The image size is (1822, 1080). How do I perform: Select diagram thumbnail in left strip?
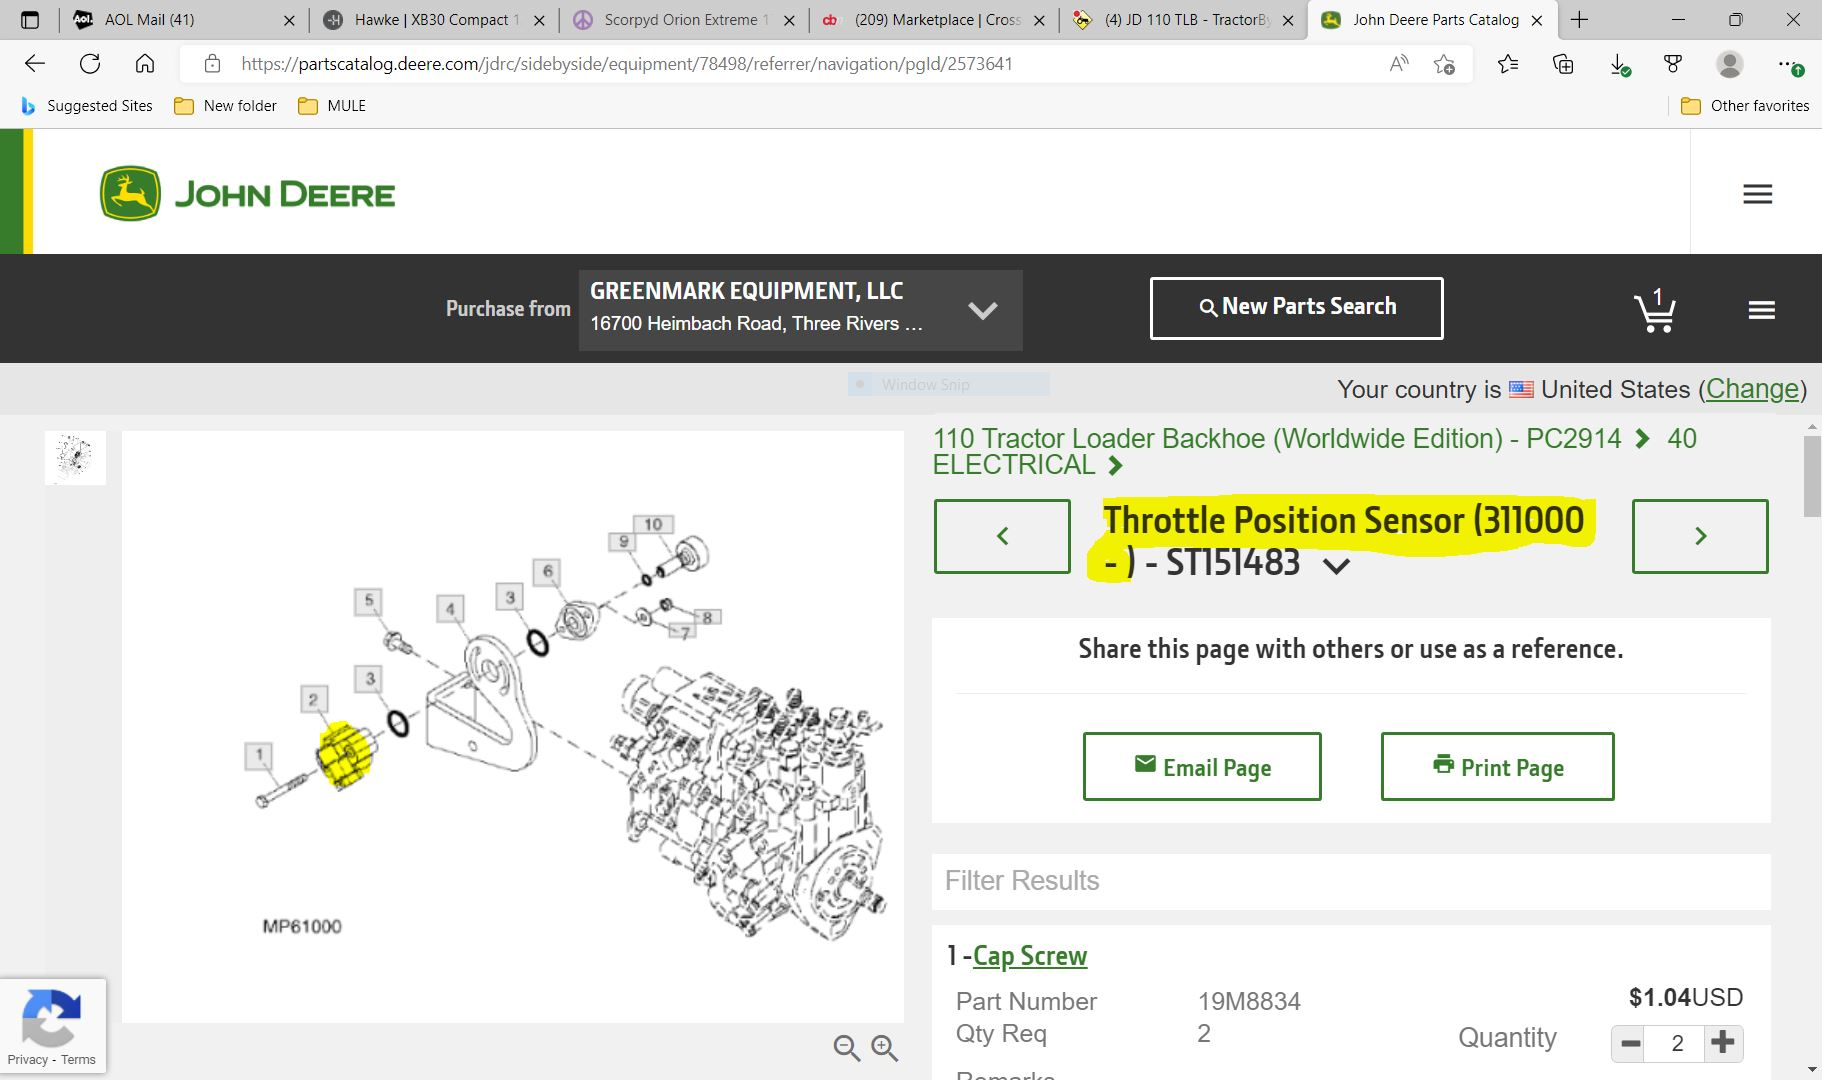[75, 458]
